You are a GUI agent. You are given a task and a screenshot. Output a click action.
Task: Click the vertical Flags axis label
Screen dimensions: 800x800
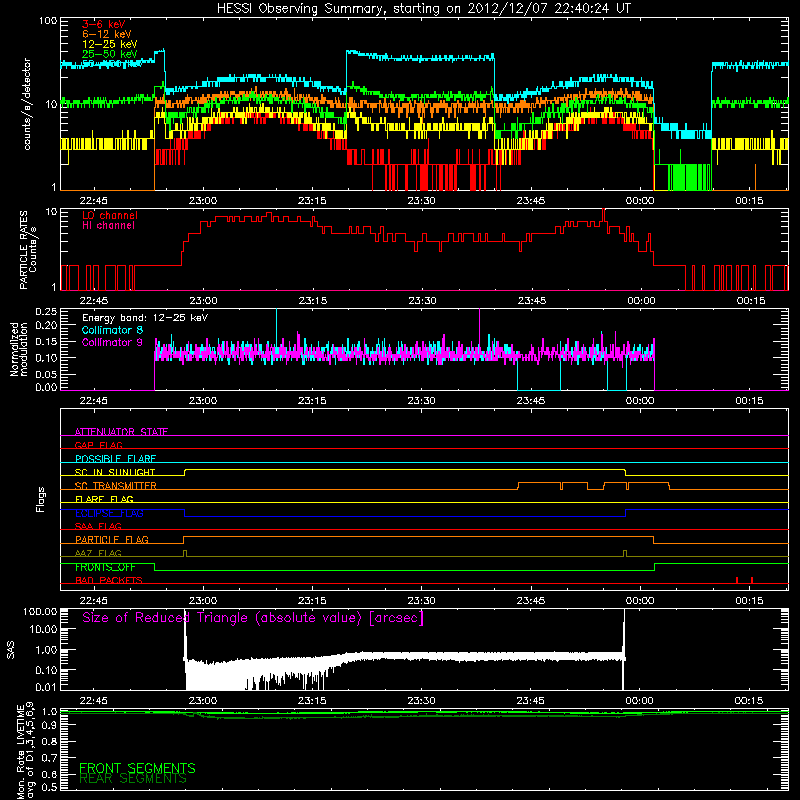41,499
